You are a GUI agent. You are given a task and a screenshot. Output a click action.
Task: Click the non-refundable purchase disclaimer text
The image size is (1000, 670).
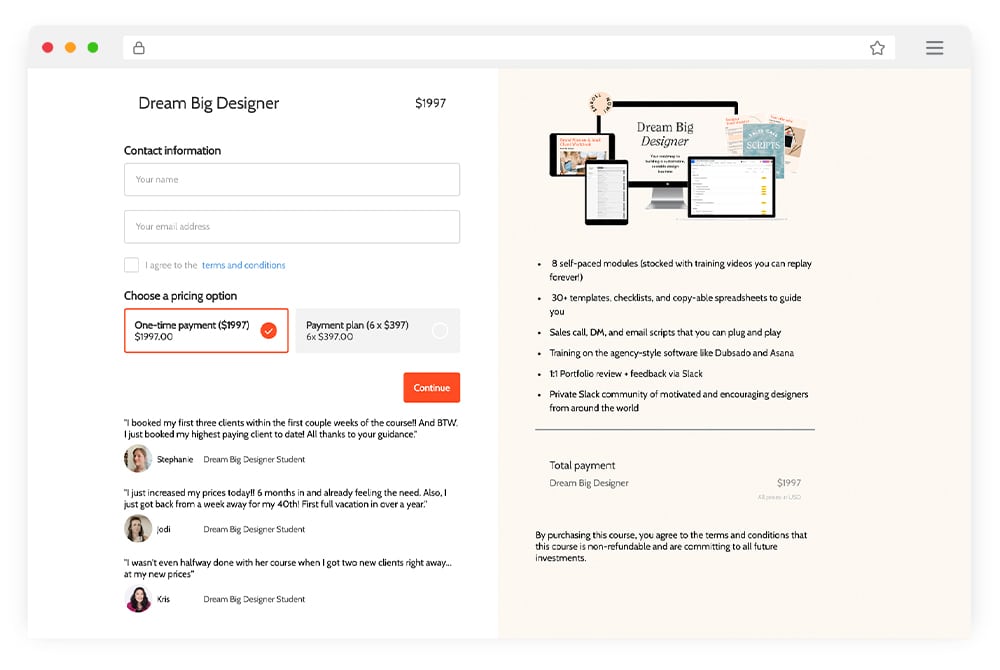tap(671, 546)
